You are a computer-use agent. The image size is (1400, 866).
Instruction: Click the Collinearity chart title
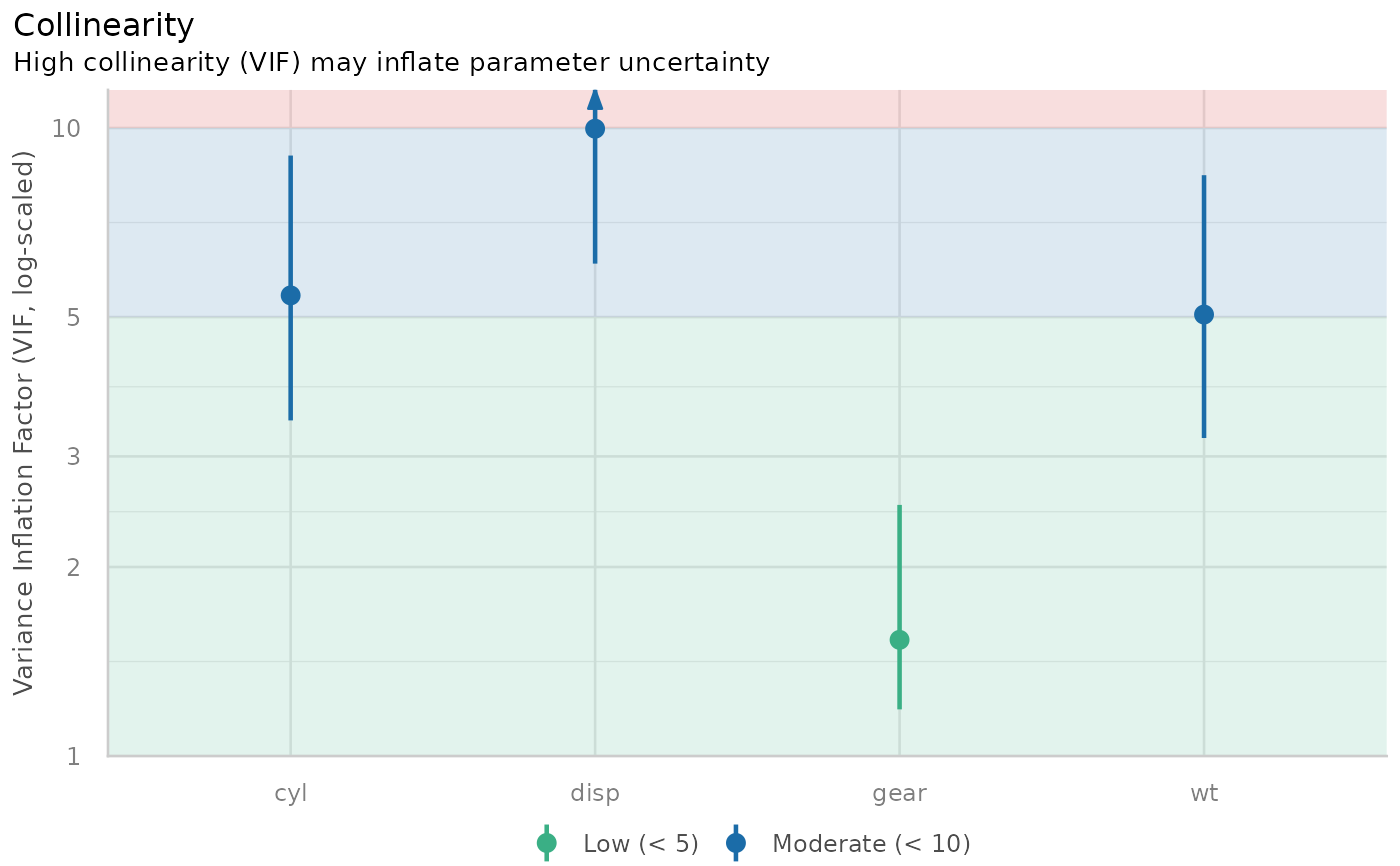click(104, 25)
